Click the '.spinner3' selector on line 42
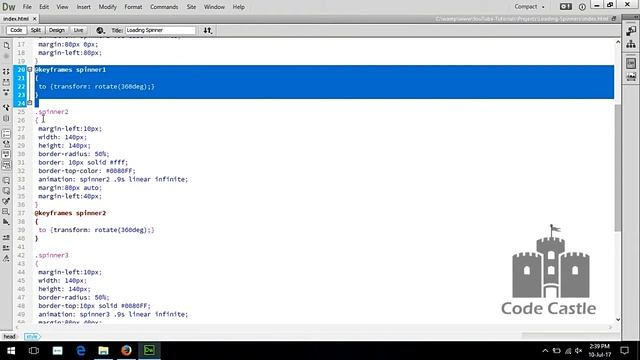640x360 pixels. click(52, 255)
